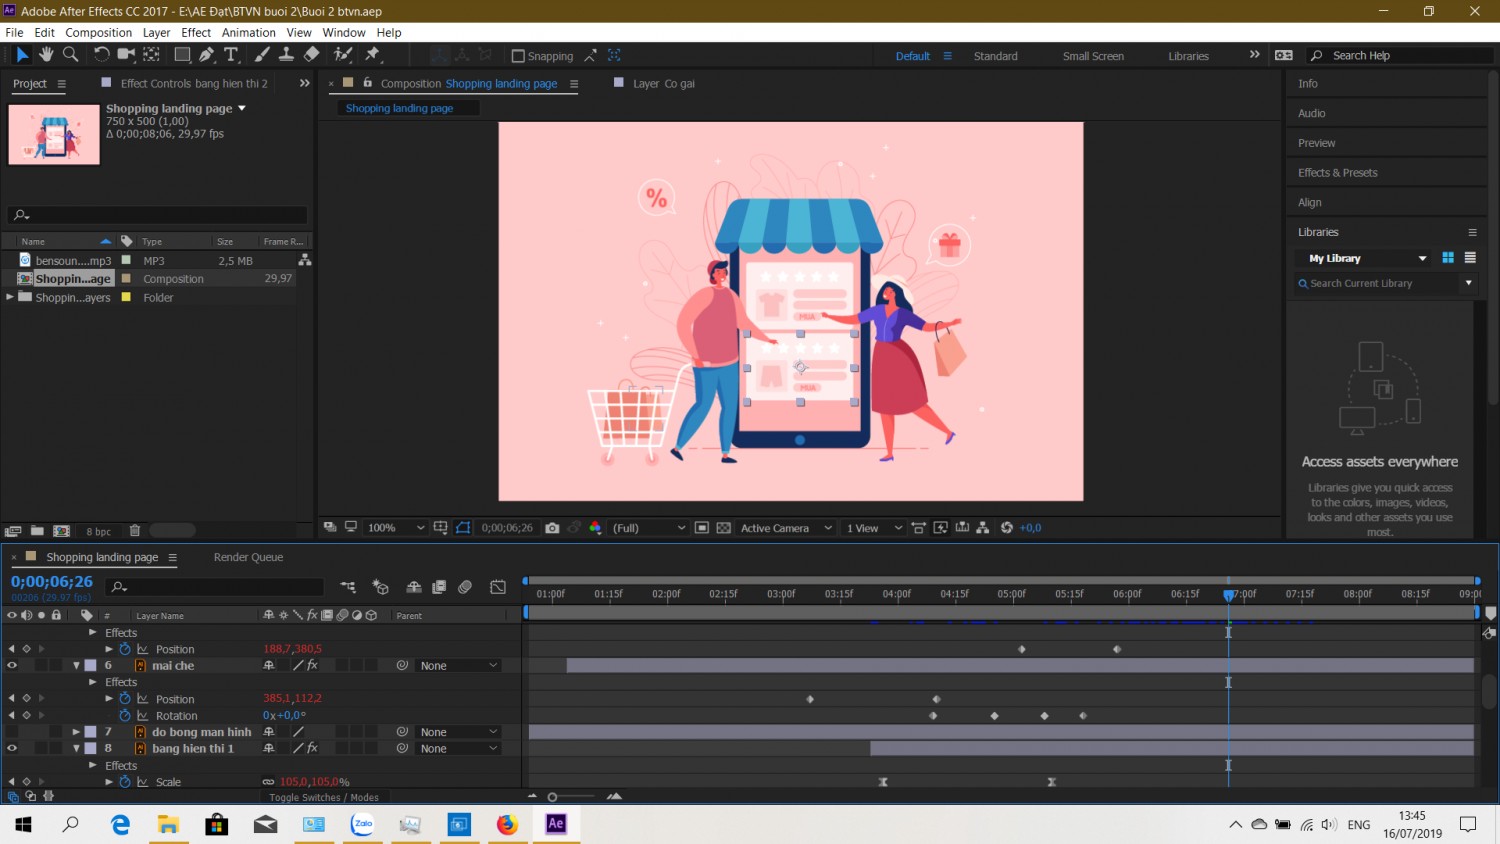
Task: Open the My Library dropdown
Action: tap(1367, 258)
